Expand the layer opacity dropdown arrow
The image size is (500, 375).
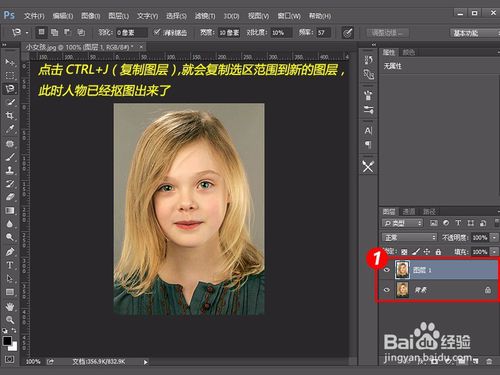point(494,237)
